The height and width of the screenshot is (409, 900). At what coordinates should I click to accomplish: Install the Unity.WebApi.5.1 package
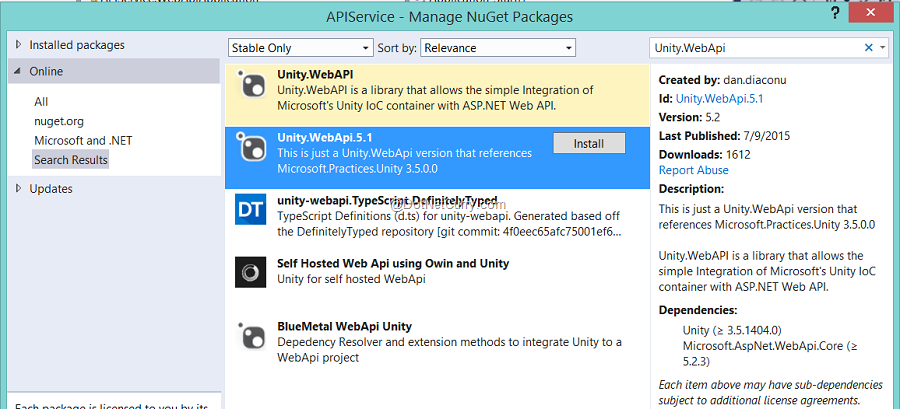[x=589, y=143]
